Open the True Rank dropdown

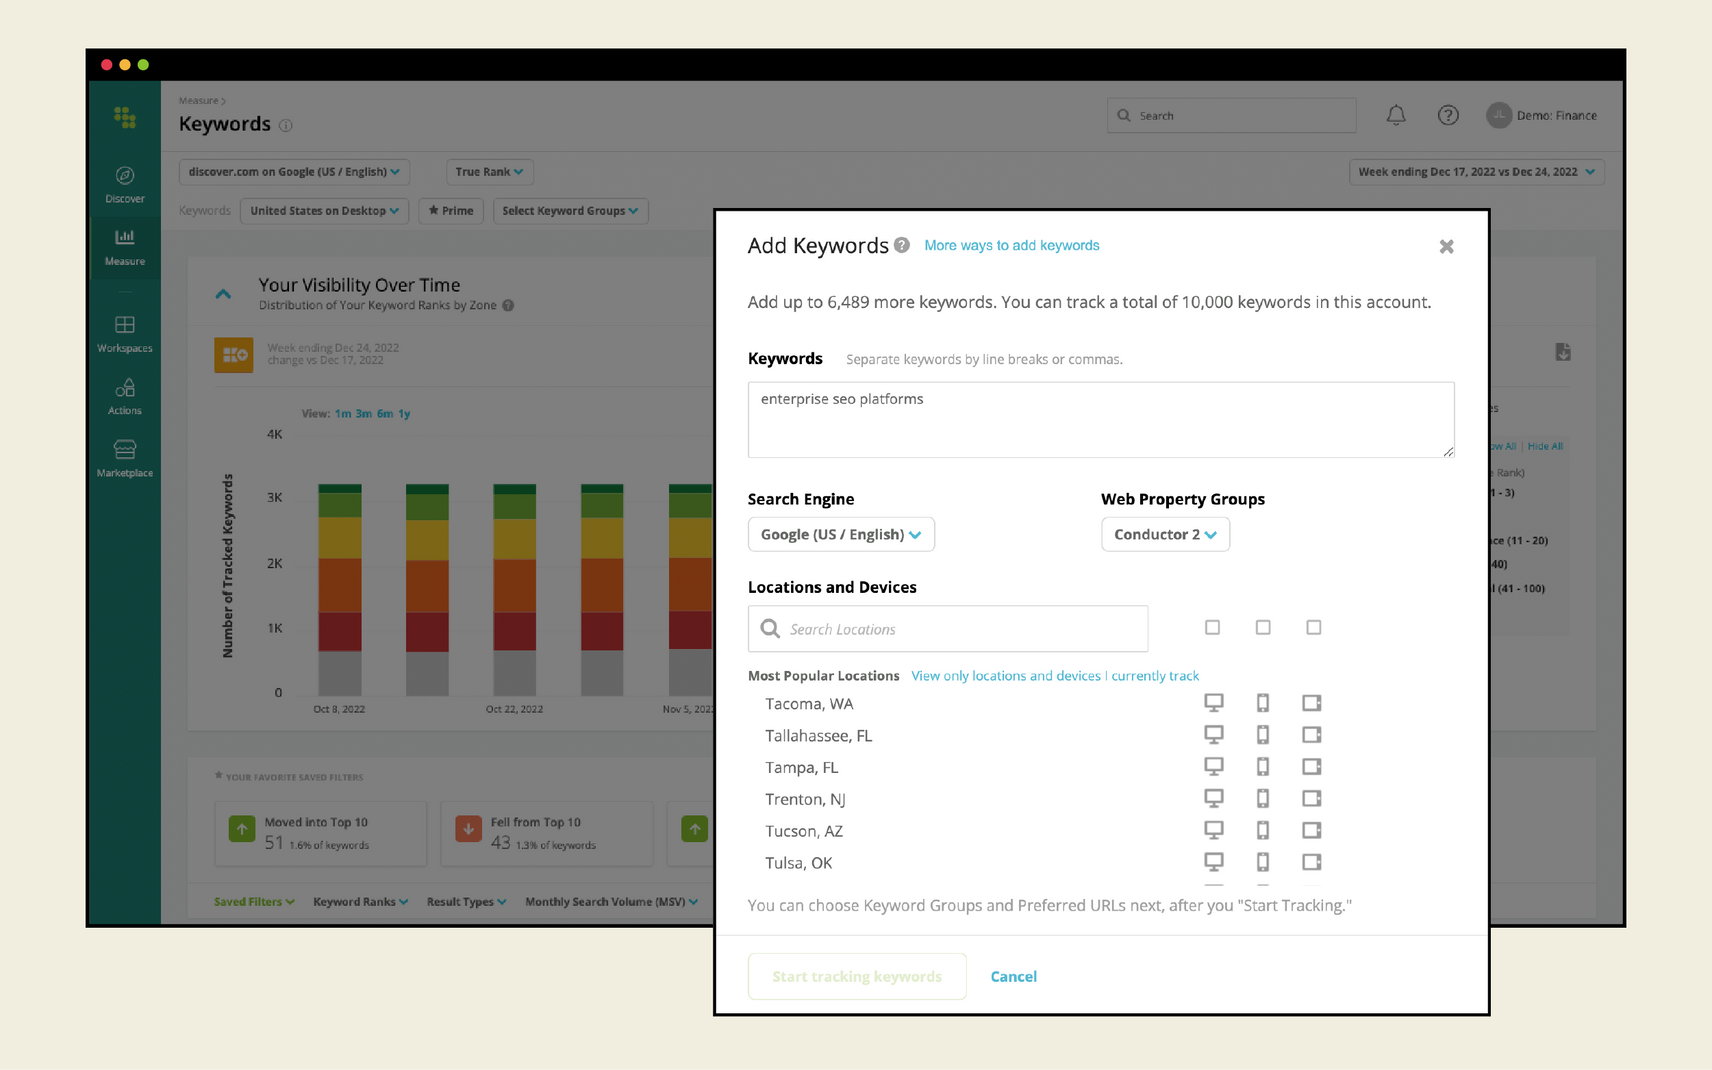pos(489,172)
